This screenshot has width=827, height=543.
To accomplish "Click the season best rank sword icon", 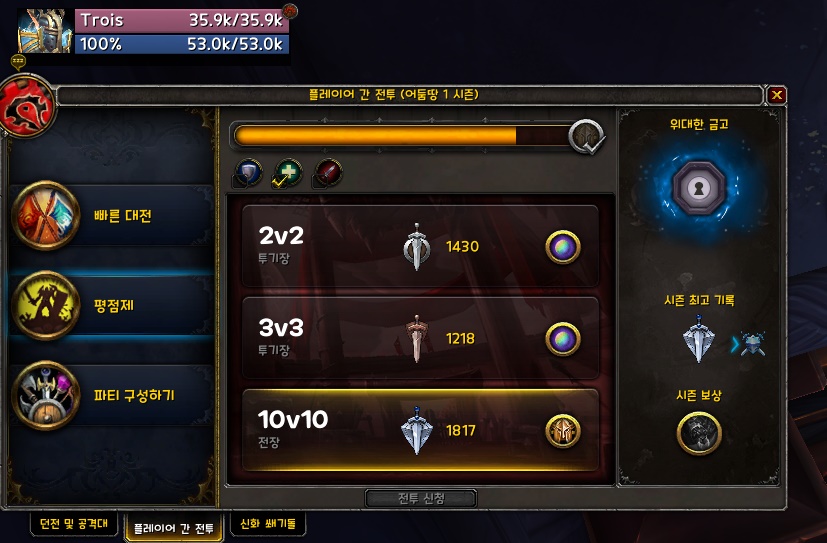I will 699,339.
